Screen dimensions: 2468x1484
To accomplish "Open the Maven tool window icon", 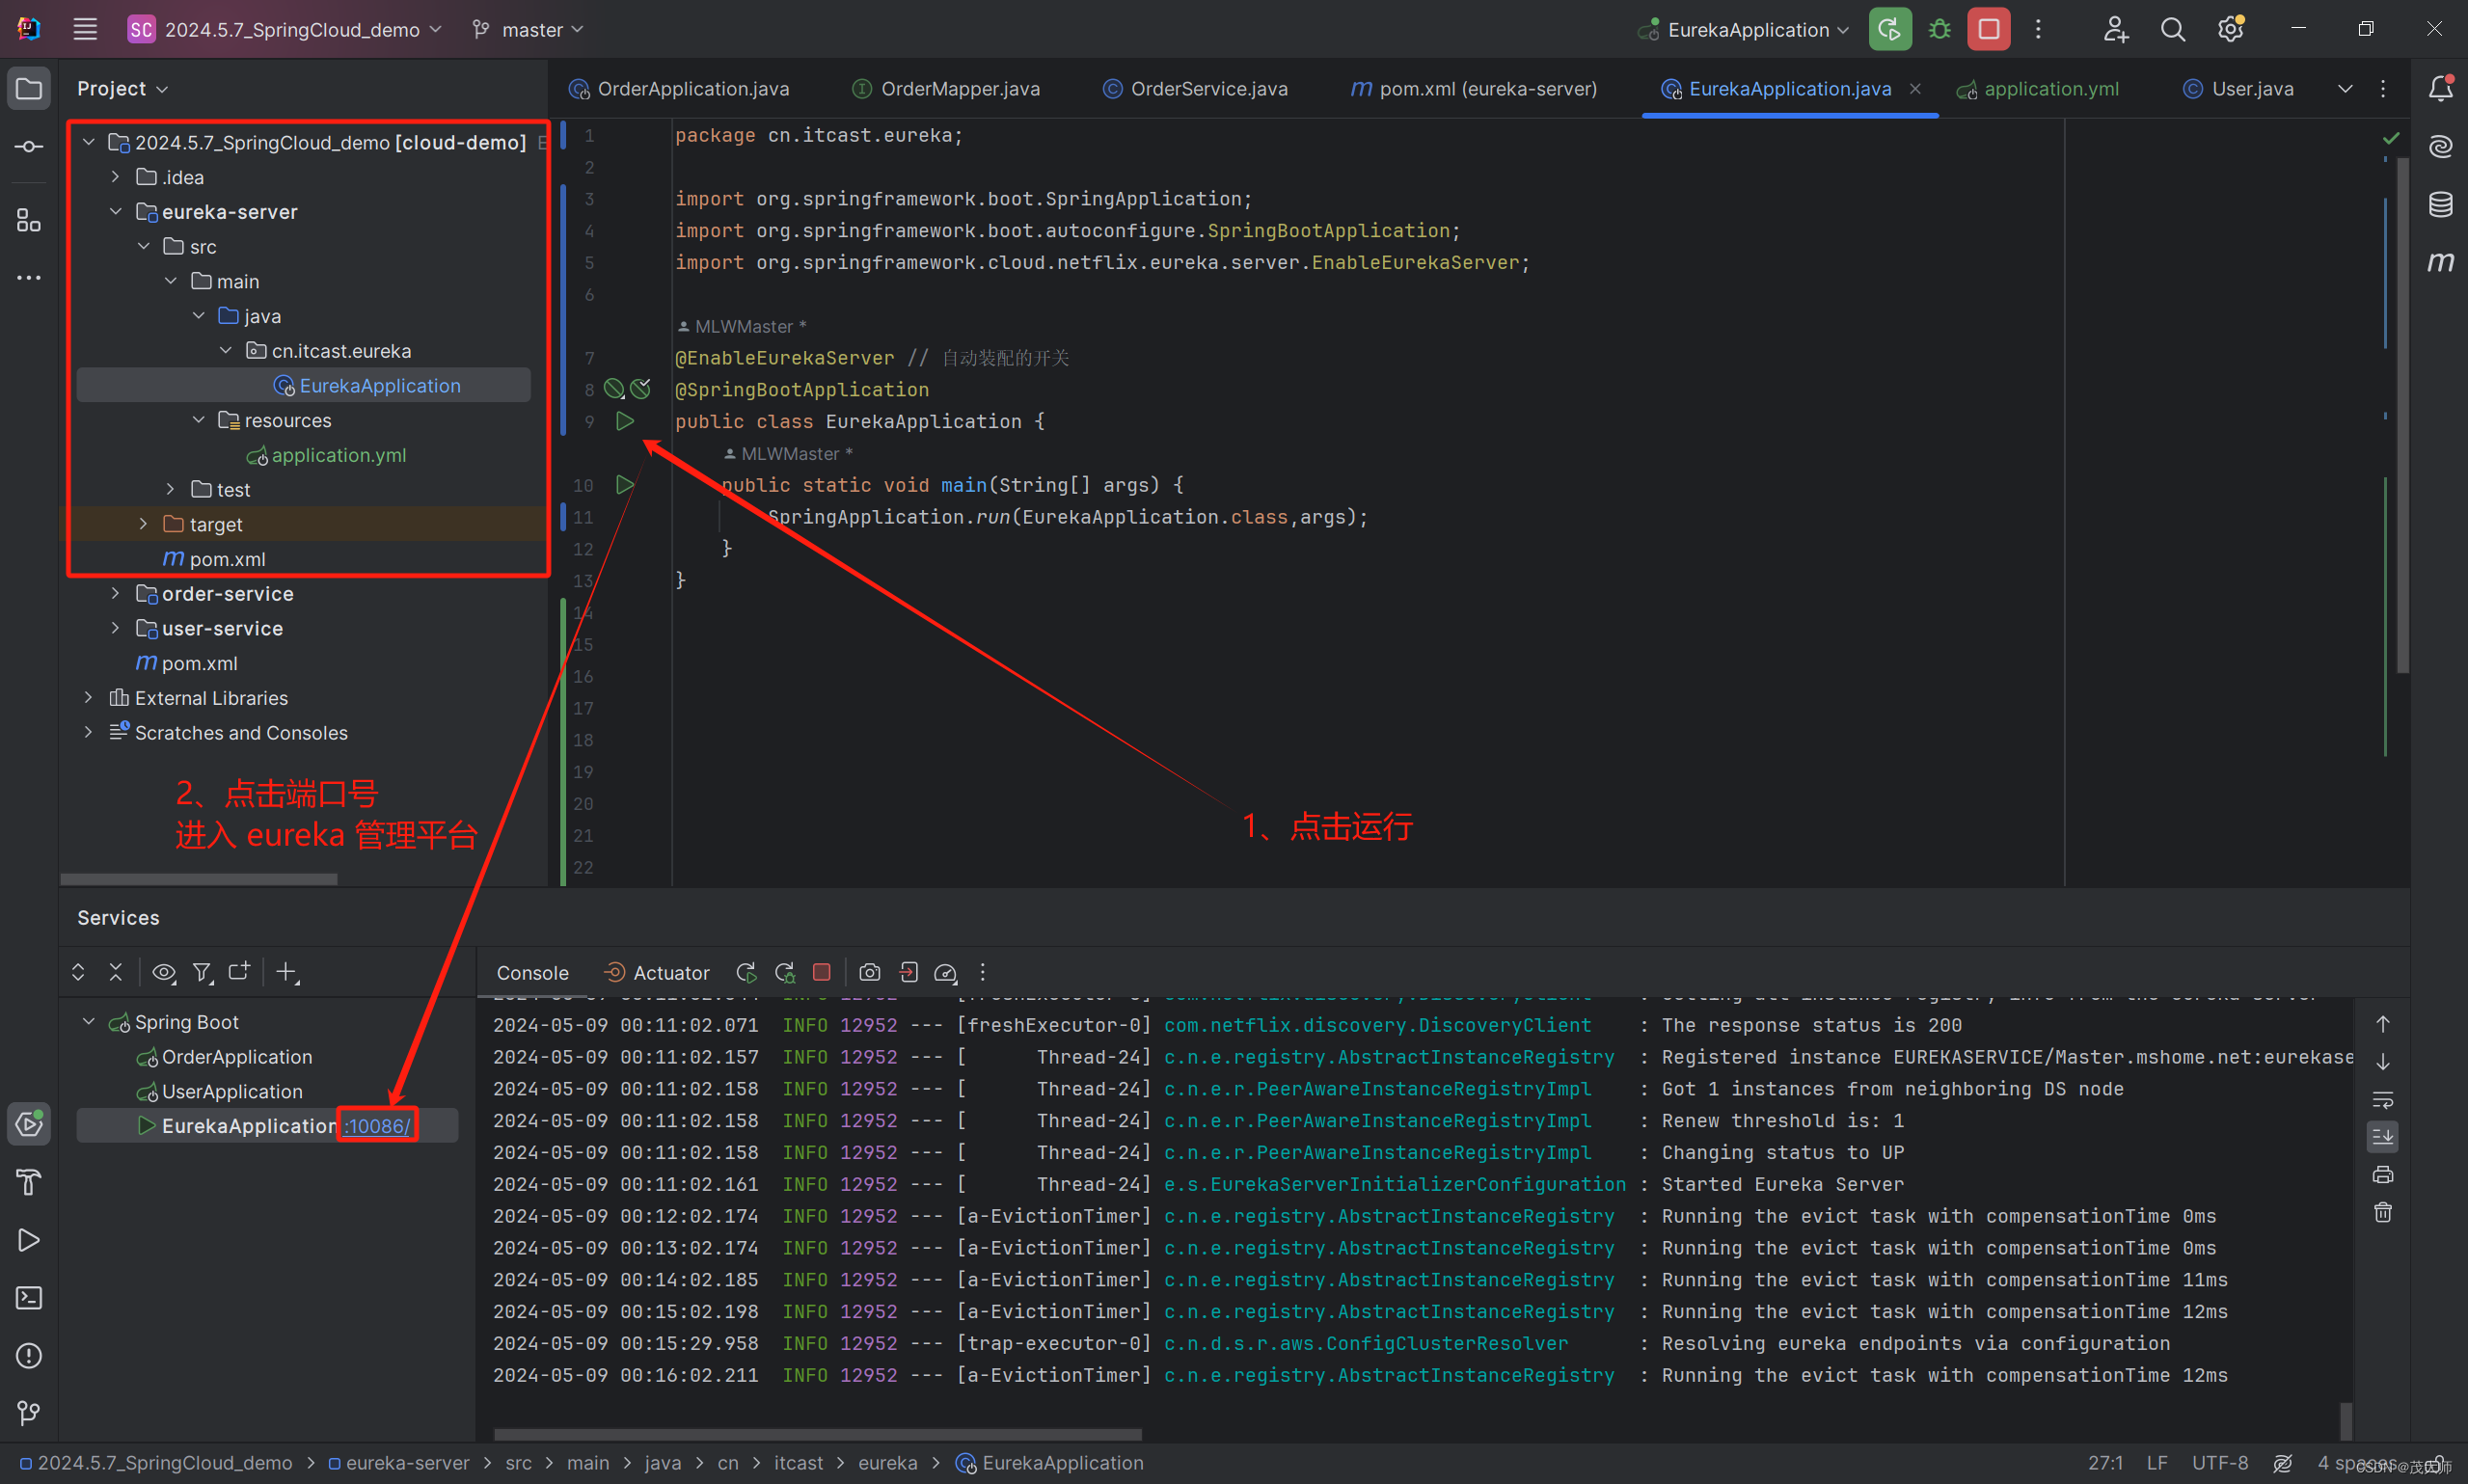I will [2440, 262].
